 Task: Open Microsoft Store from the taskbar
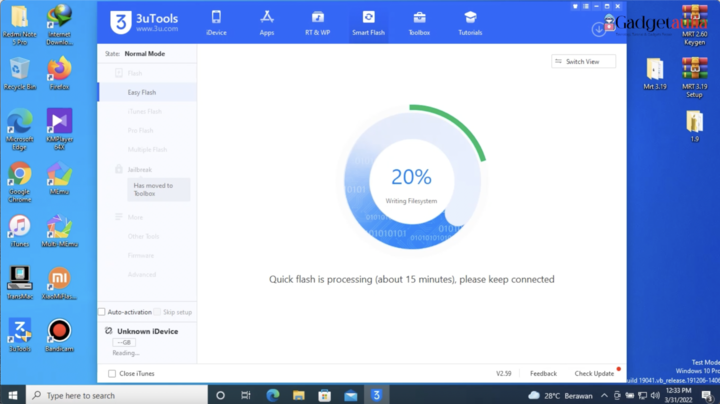[325, 395]
